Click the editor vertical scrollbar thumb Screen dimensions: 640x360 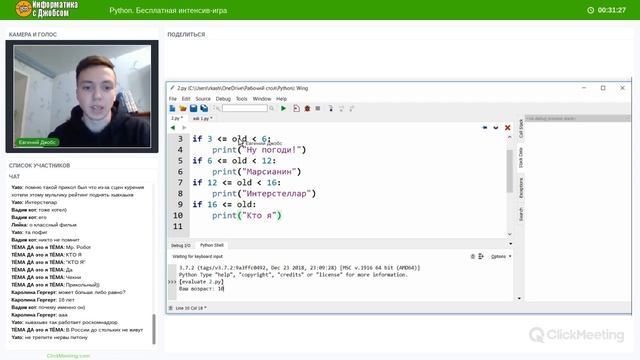[510, 171]
